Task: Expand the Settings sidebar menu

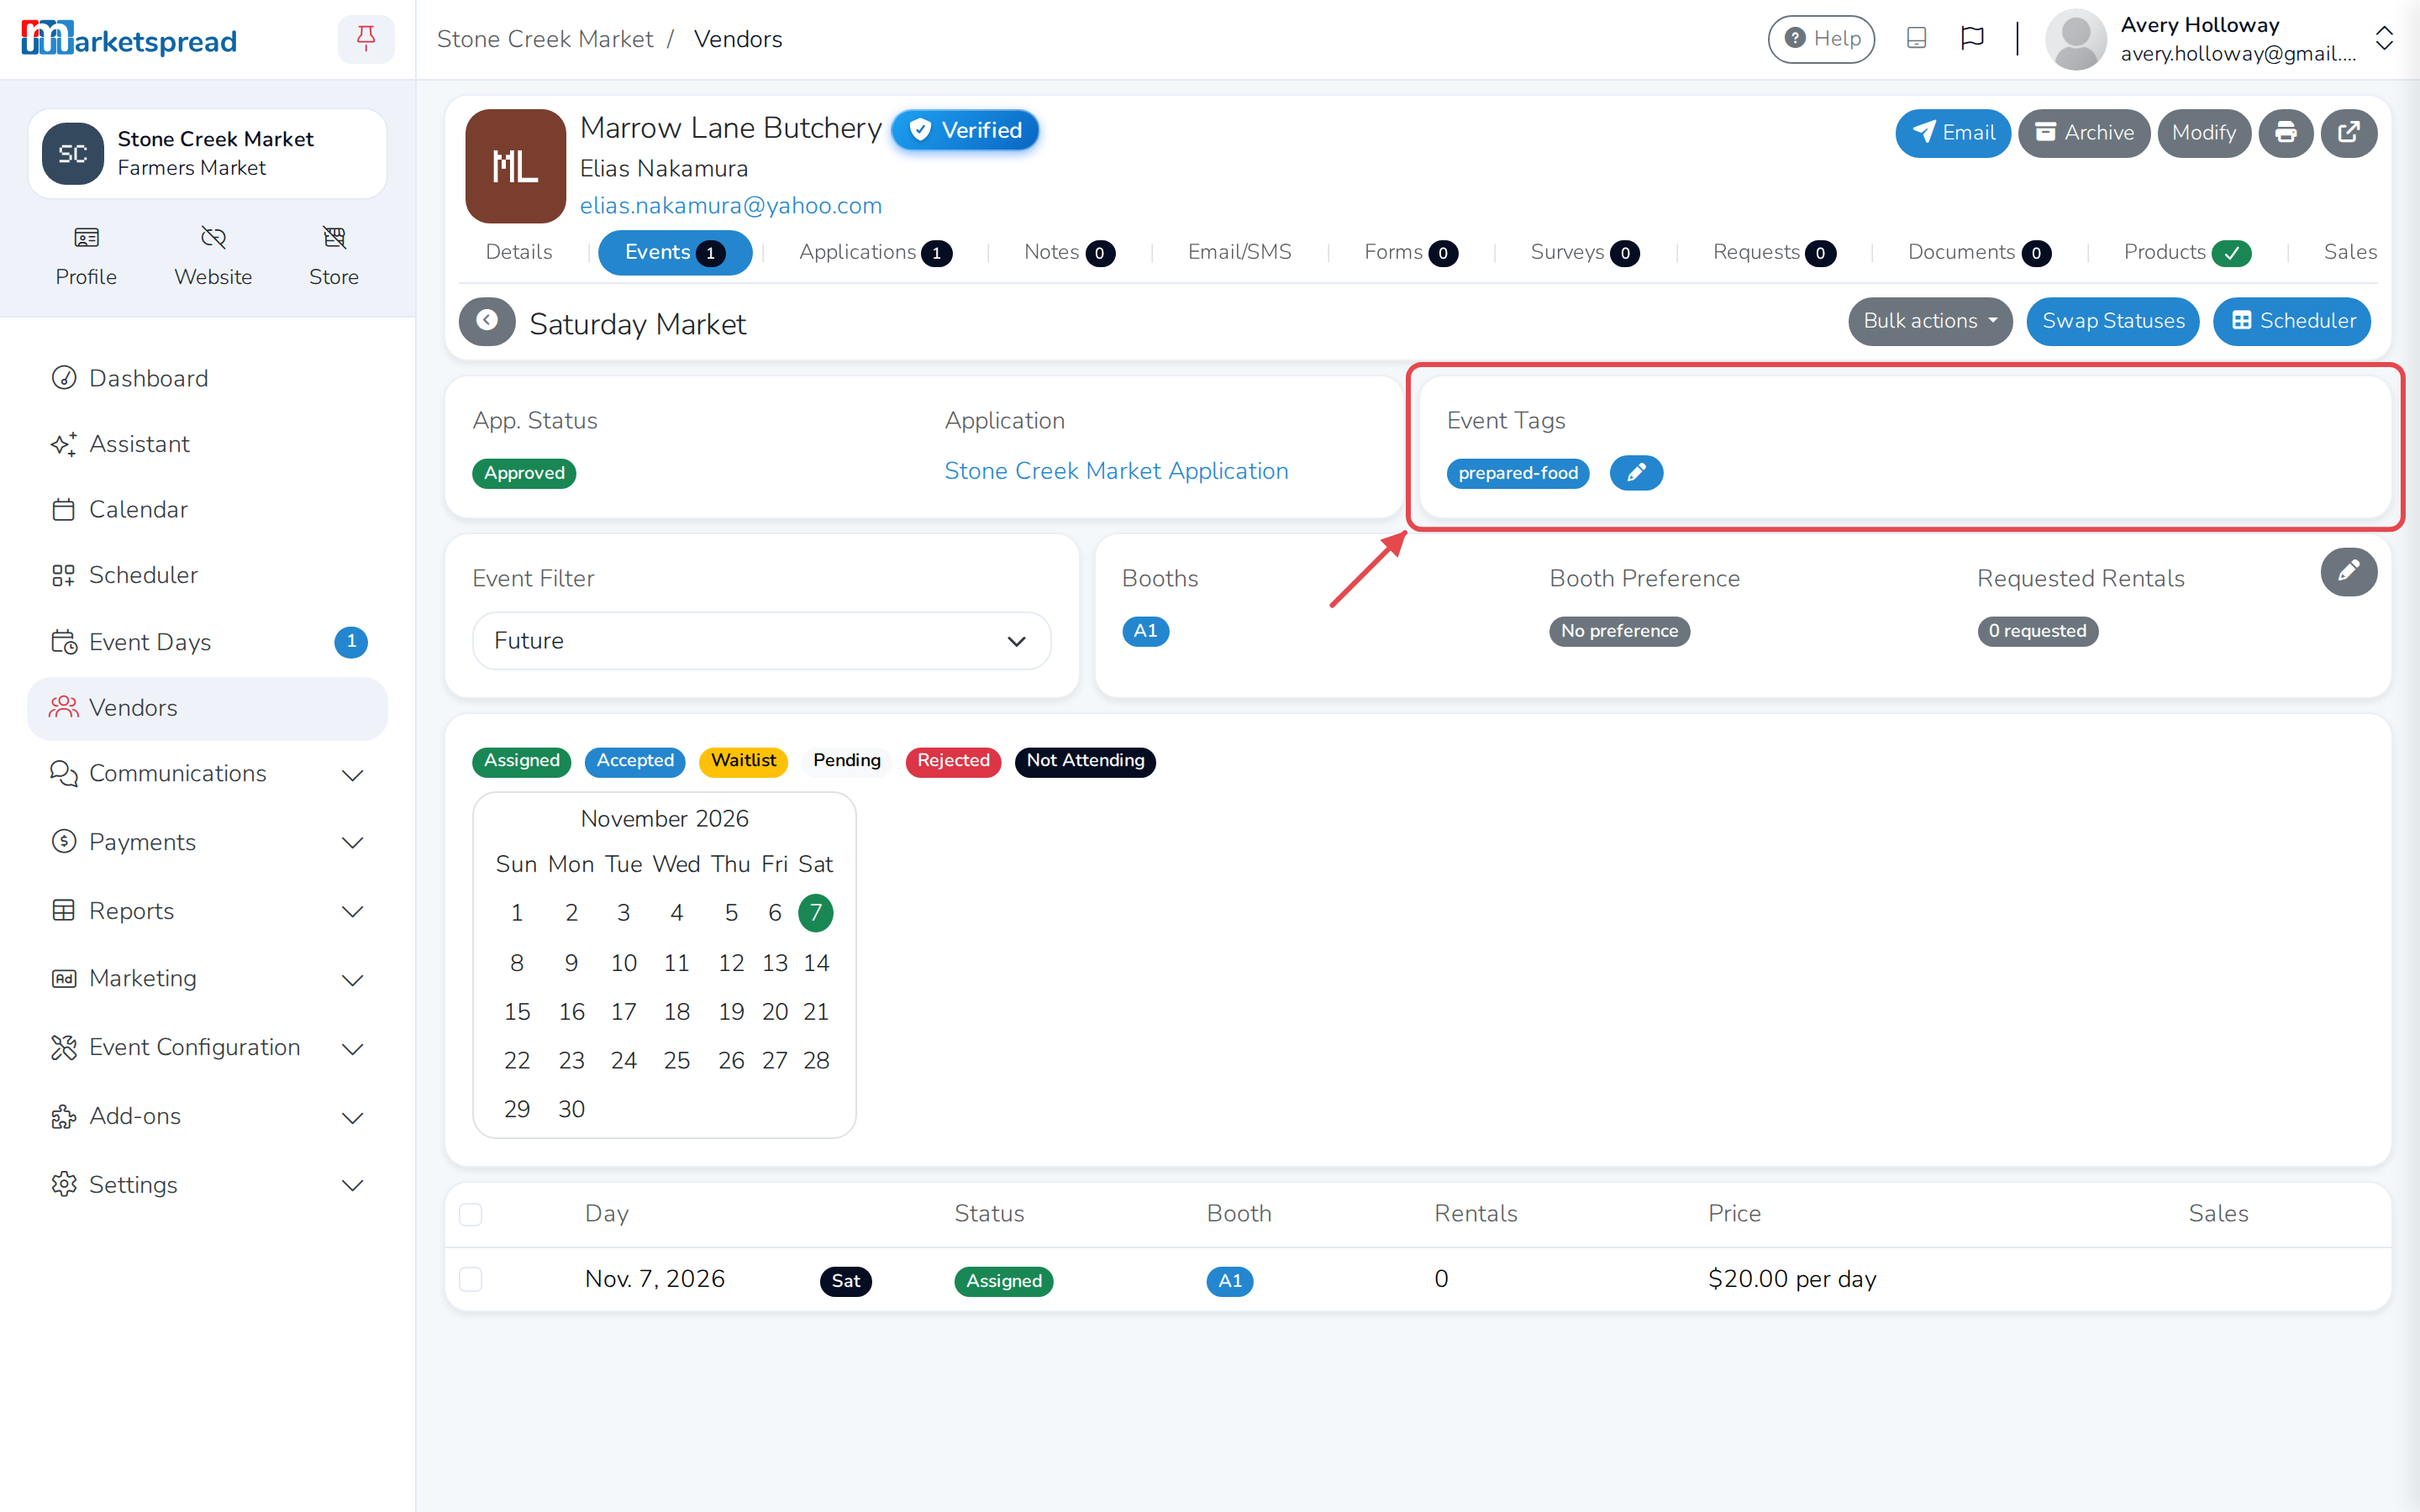Action: [x=207, y=1185]
